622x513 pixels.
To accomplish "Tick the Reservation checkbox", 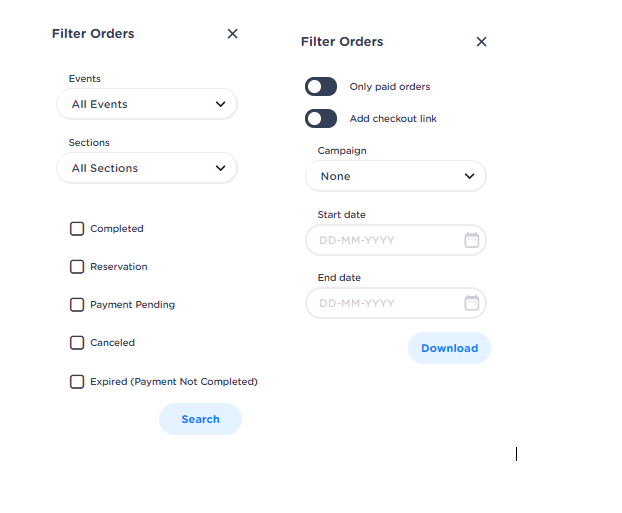I will [x=77, y=267].
